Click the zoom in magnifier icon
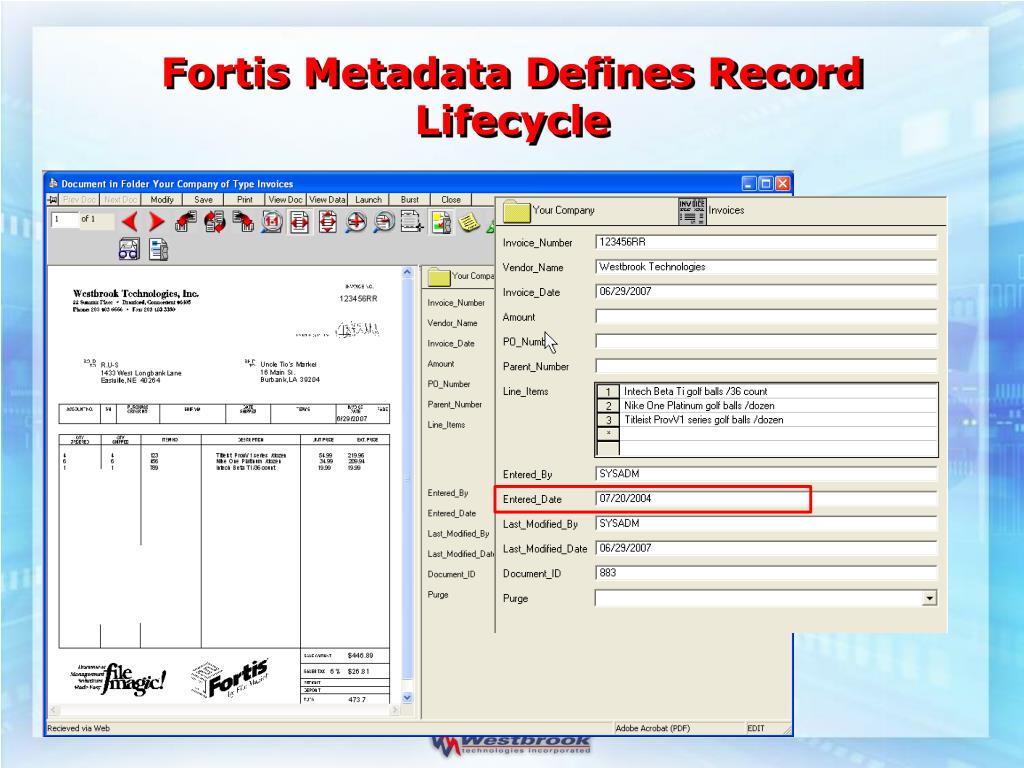This screenshot has height=768, width=1024. click(x=356, y=222)
